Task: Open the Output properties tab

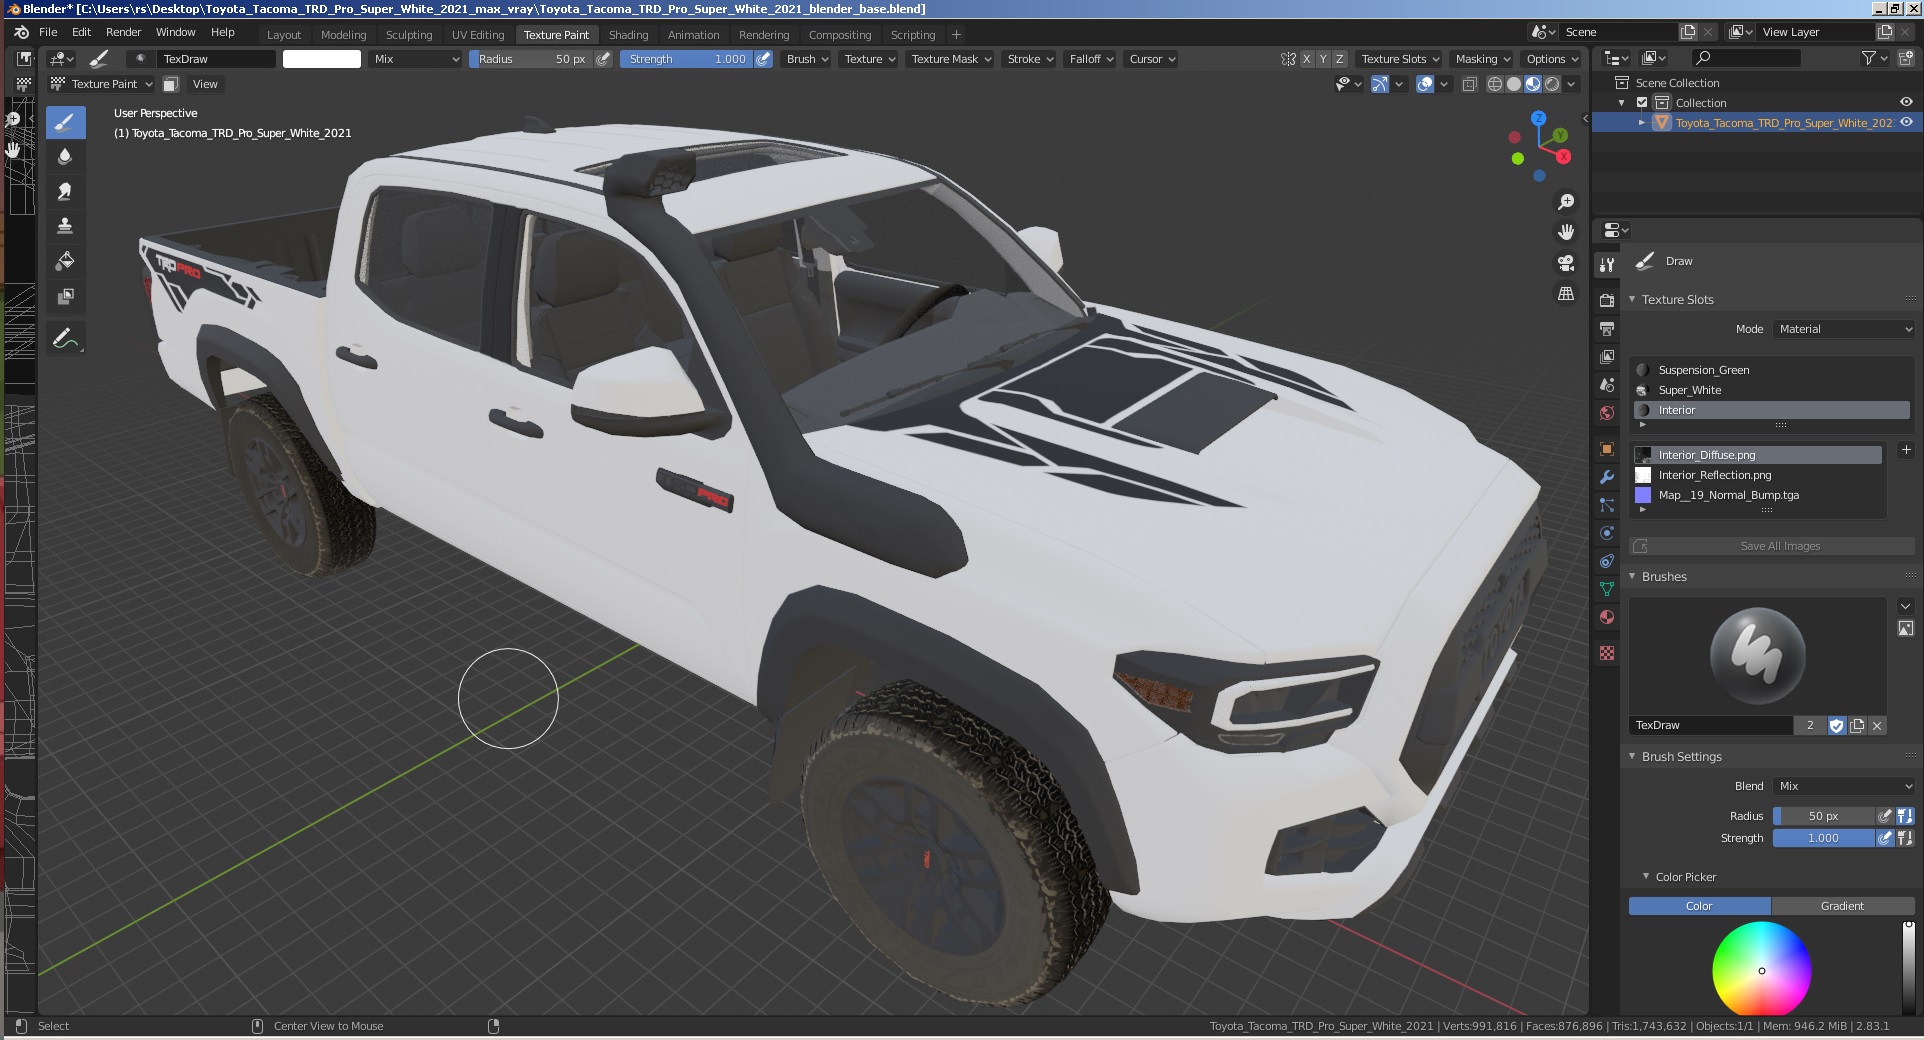Action: click(1607, 329)
